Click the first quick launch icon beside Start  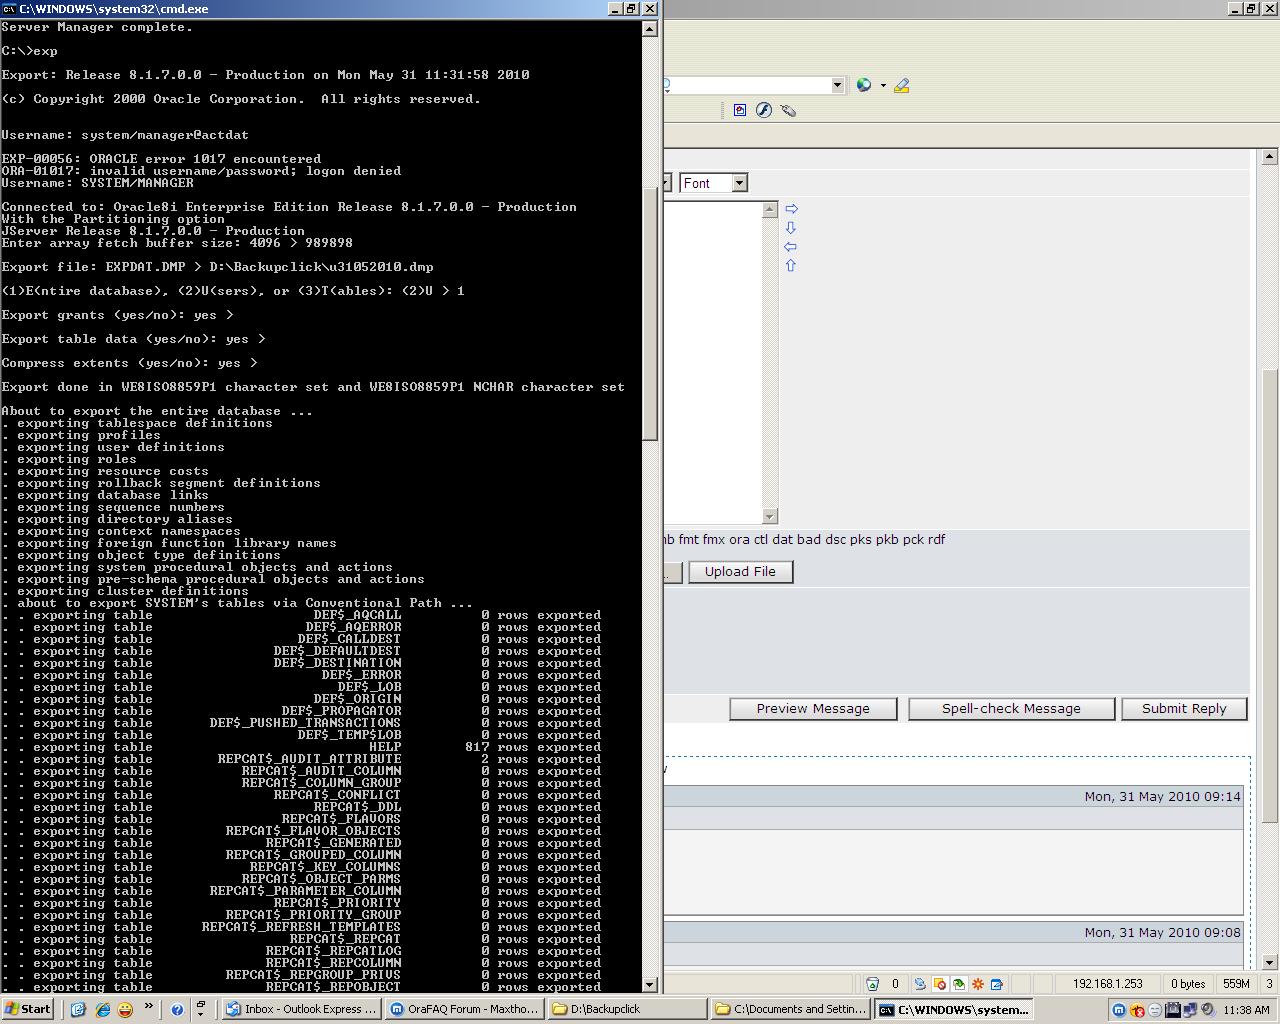(x=78, y=1009)
